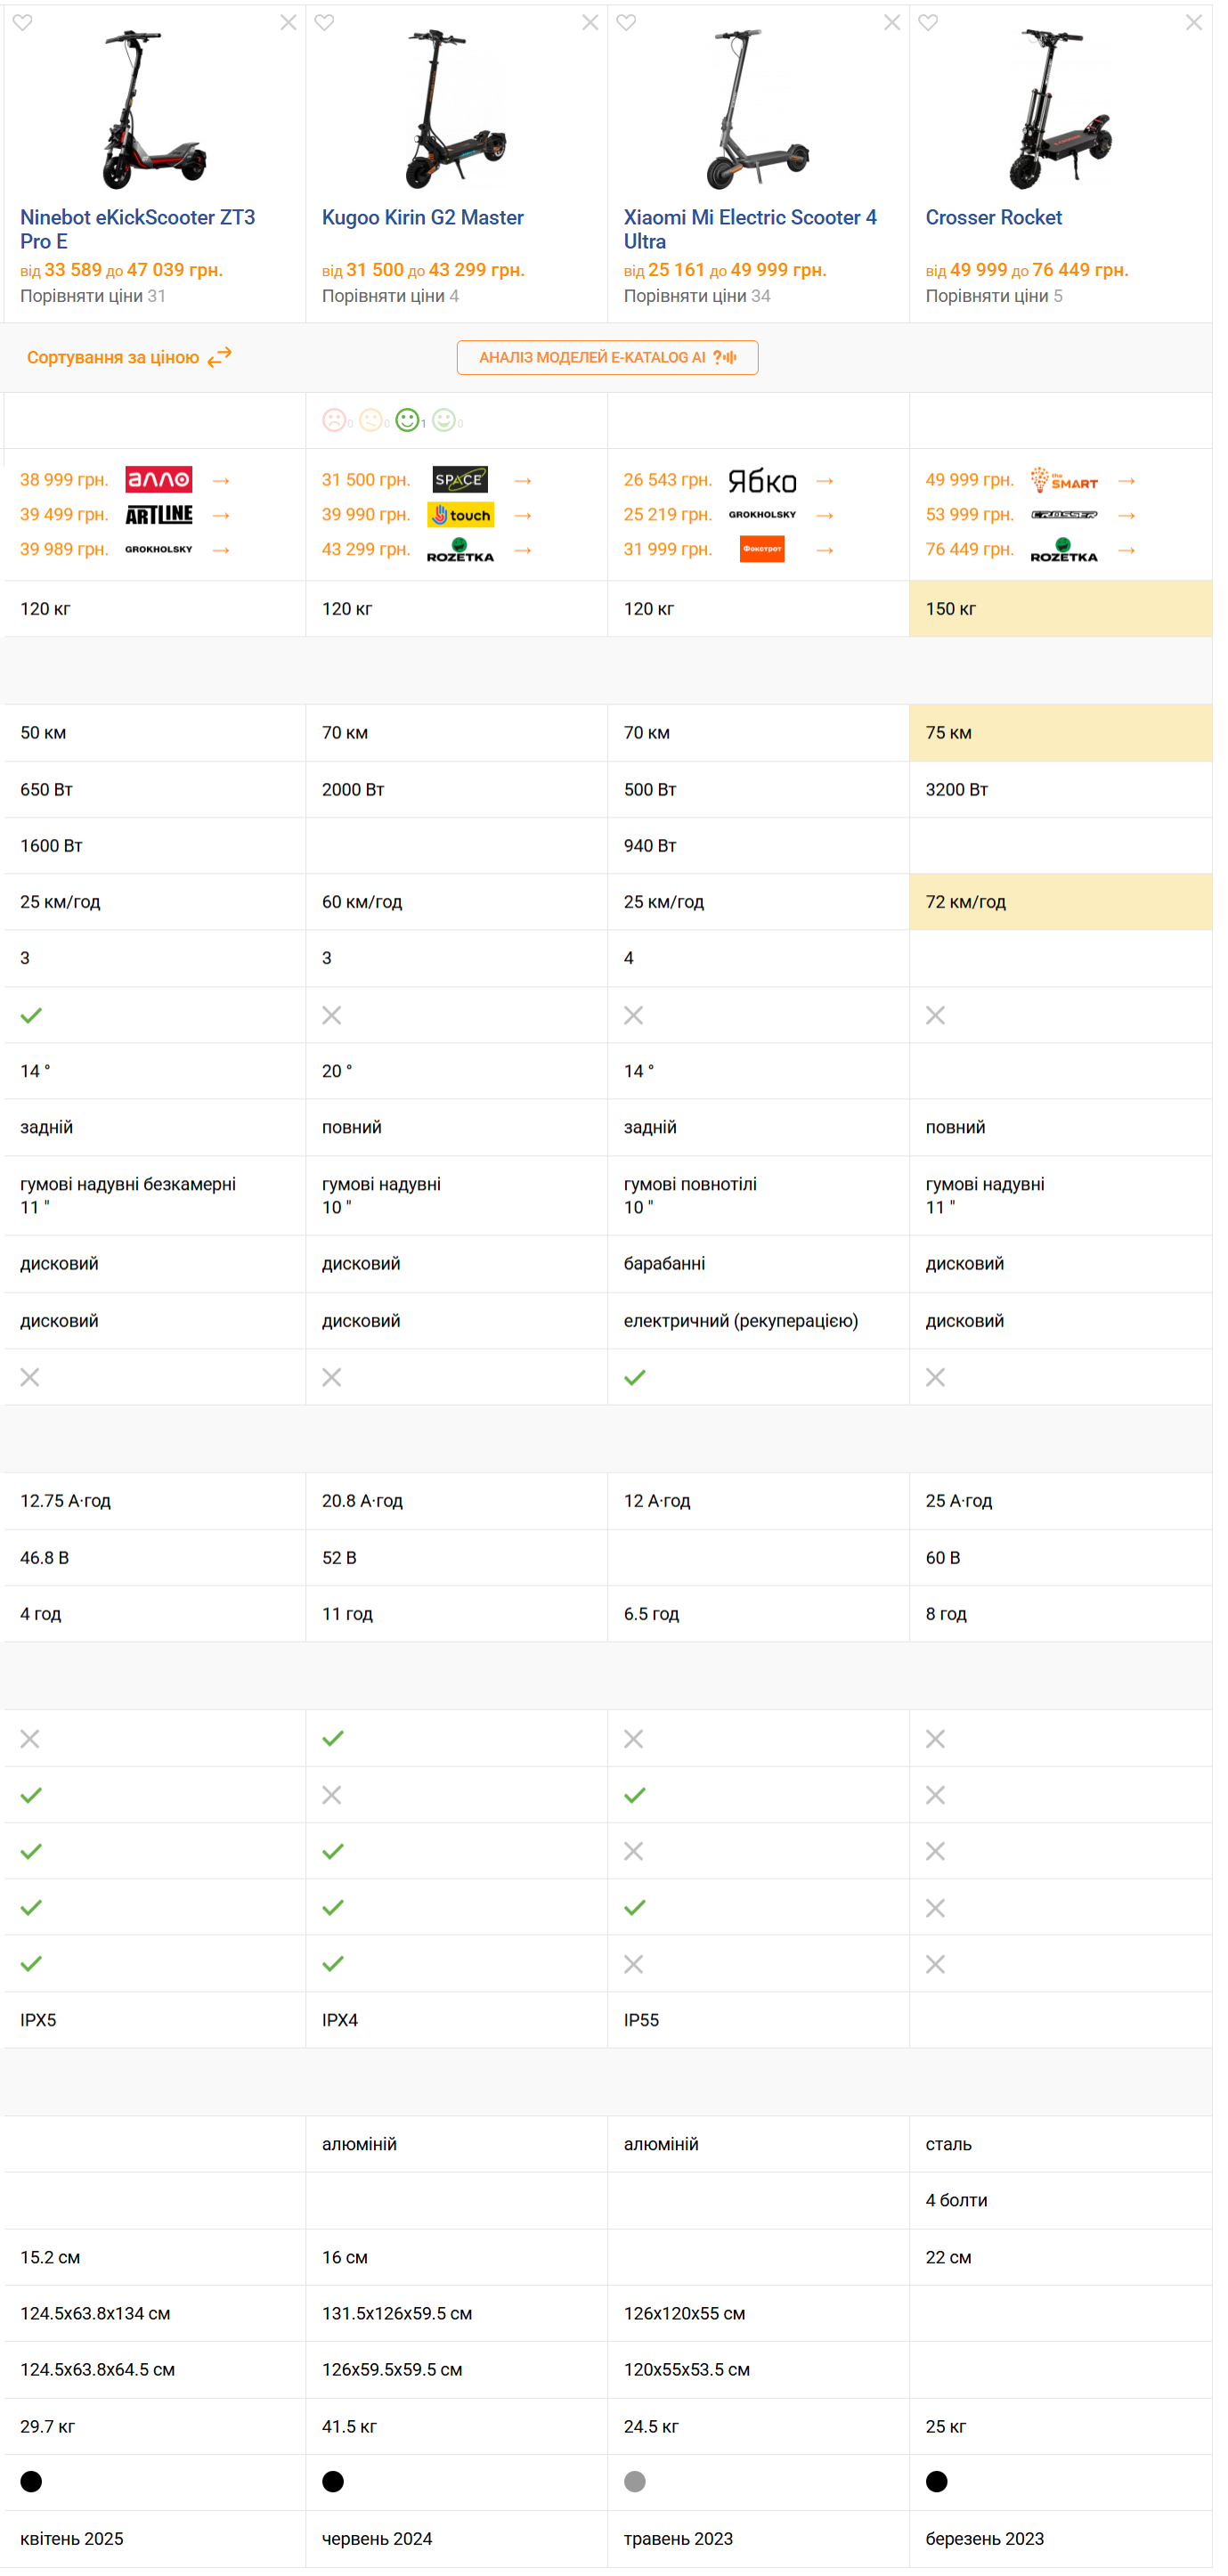The image size is (1228, 2576).
Task: Compare 34 prices for Xiaomi scooter
Action: [697, 296]
